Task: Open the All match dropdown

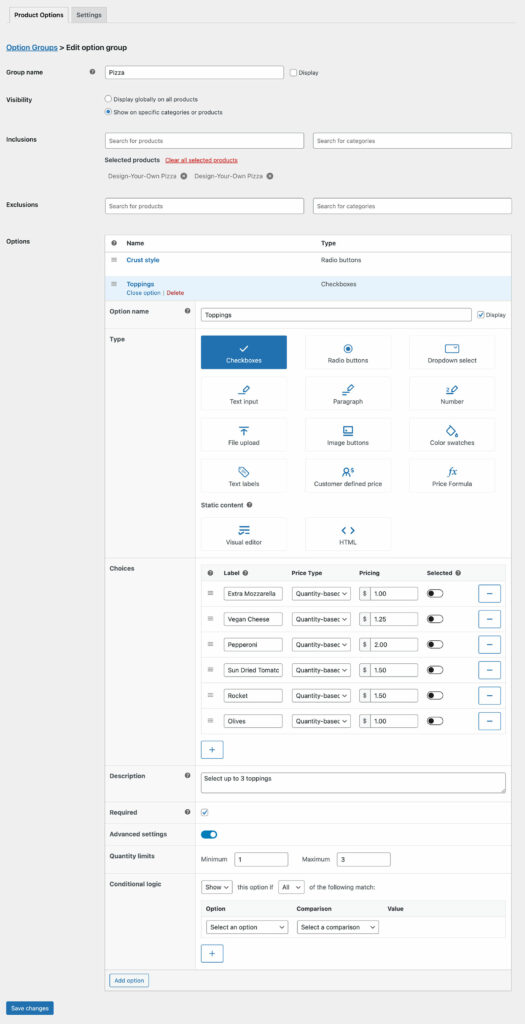Action: point(291,887)
